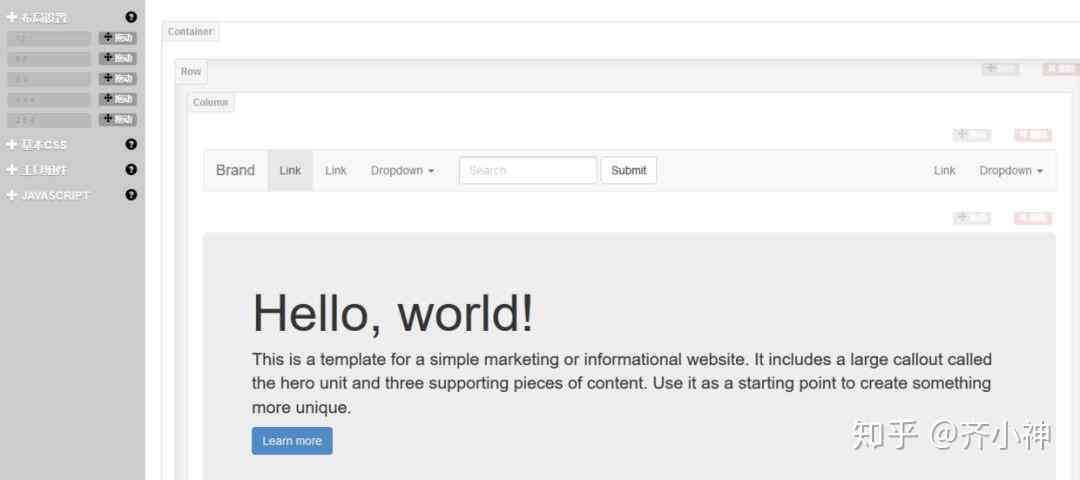Edit the 8 4 column layout input
The width and height of the screenshot is (1080, 480).
pos(49,79)
